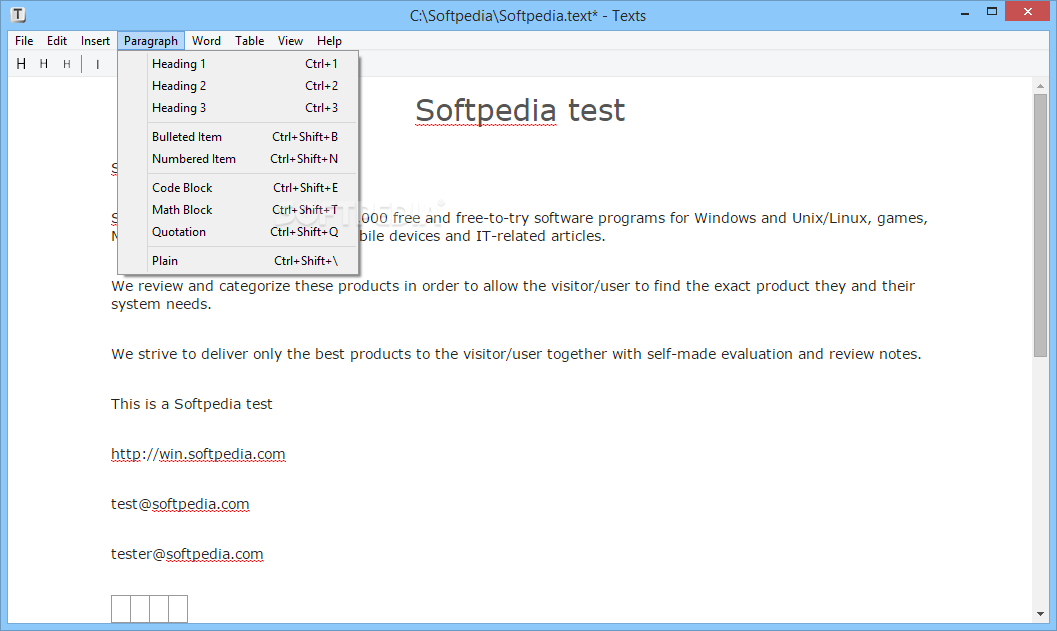Screen dimensions: 1057x631
Task: Open the Table menu
Action: 249,40
